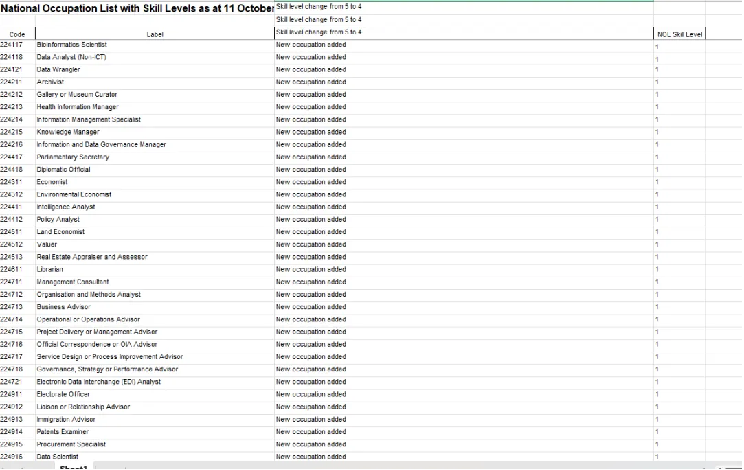Click the 'Bioinformatics Scientist' label cell

pos(72,45)
